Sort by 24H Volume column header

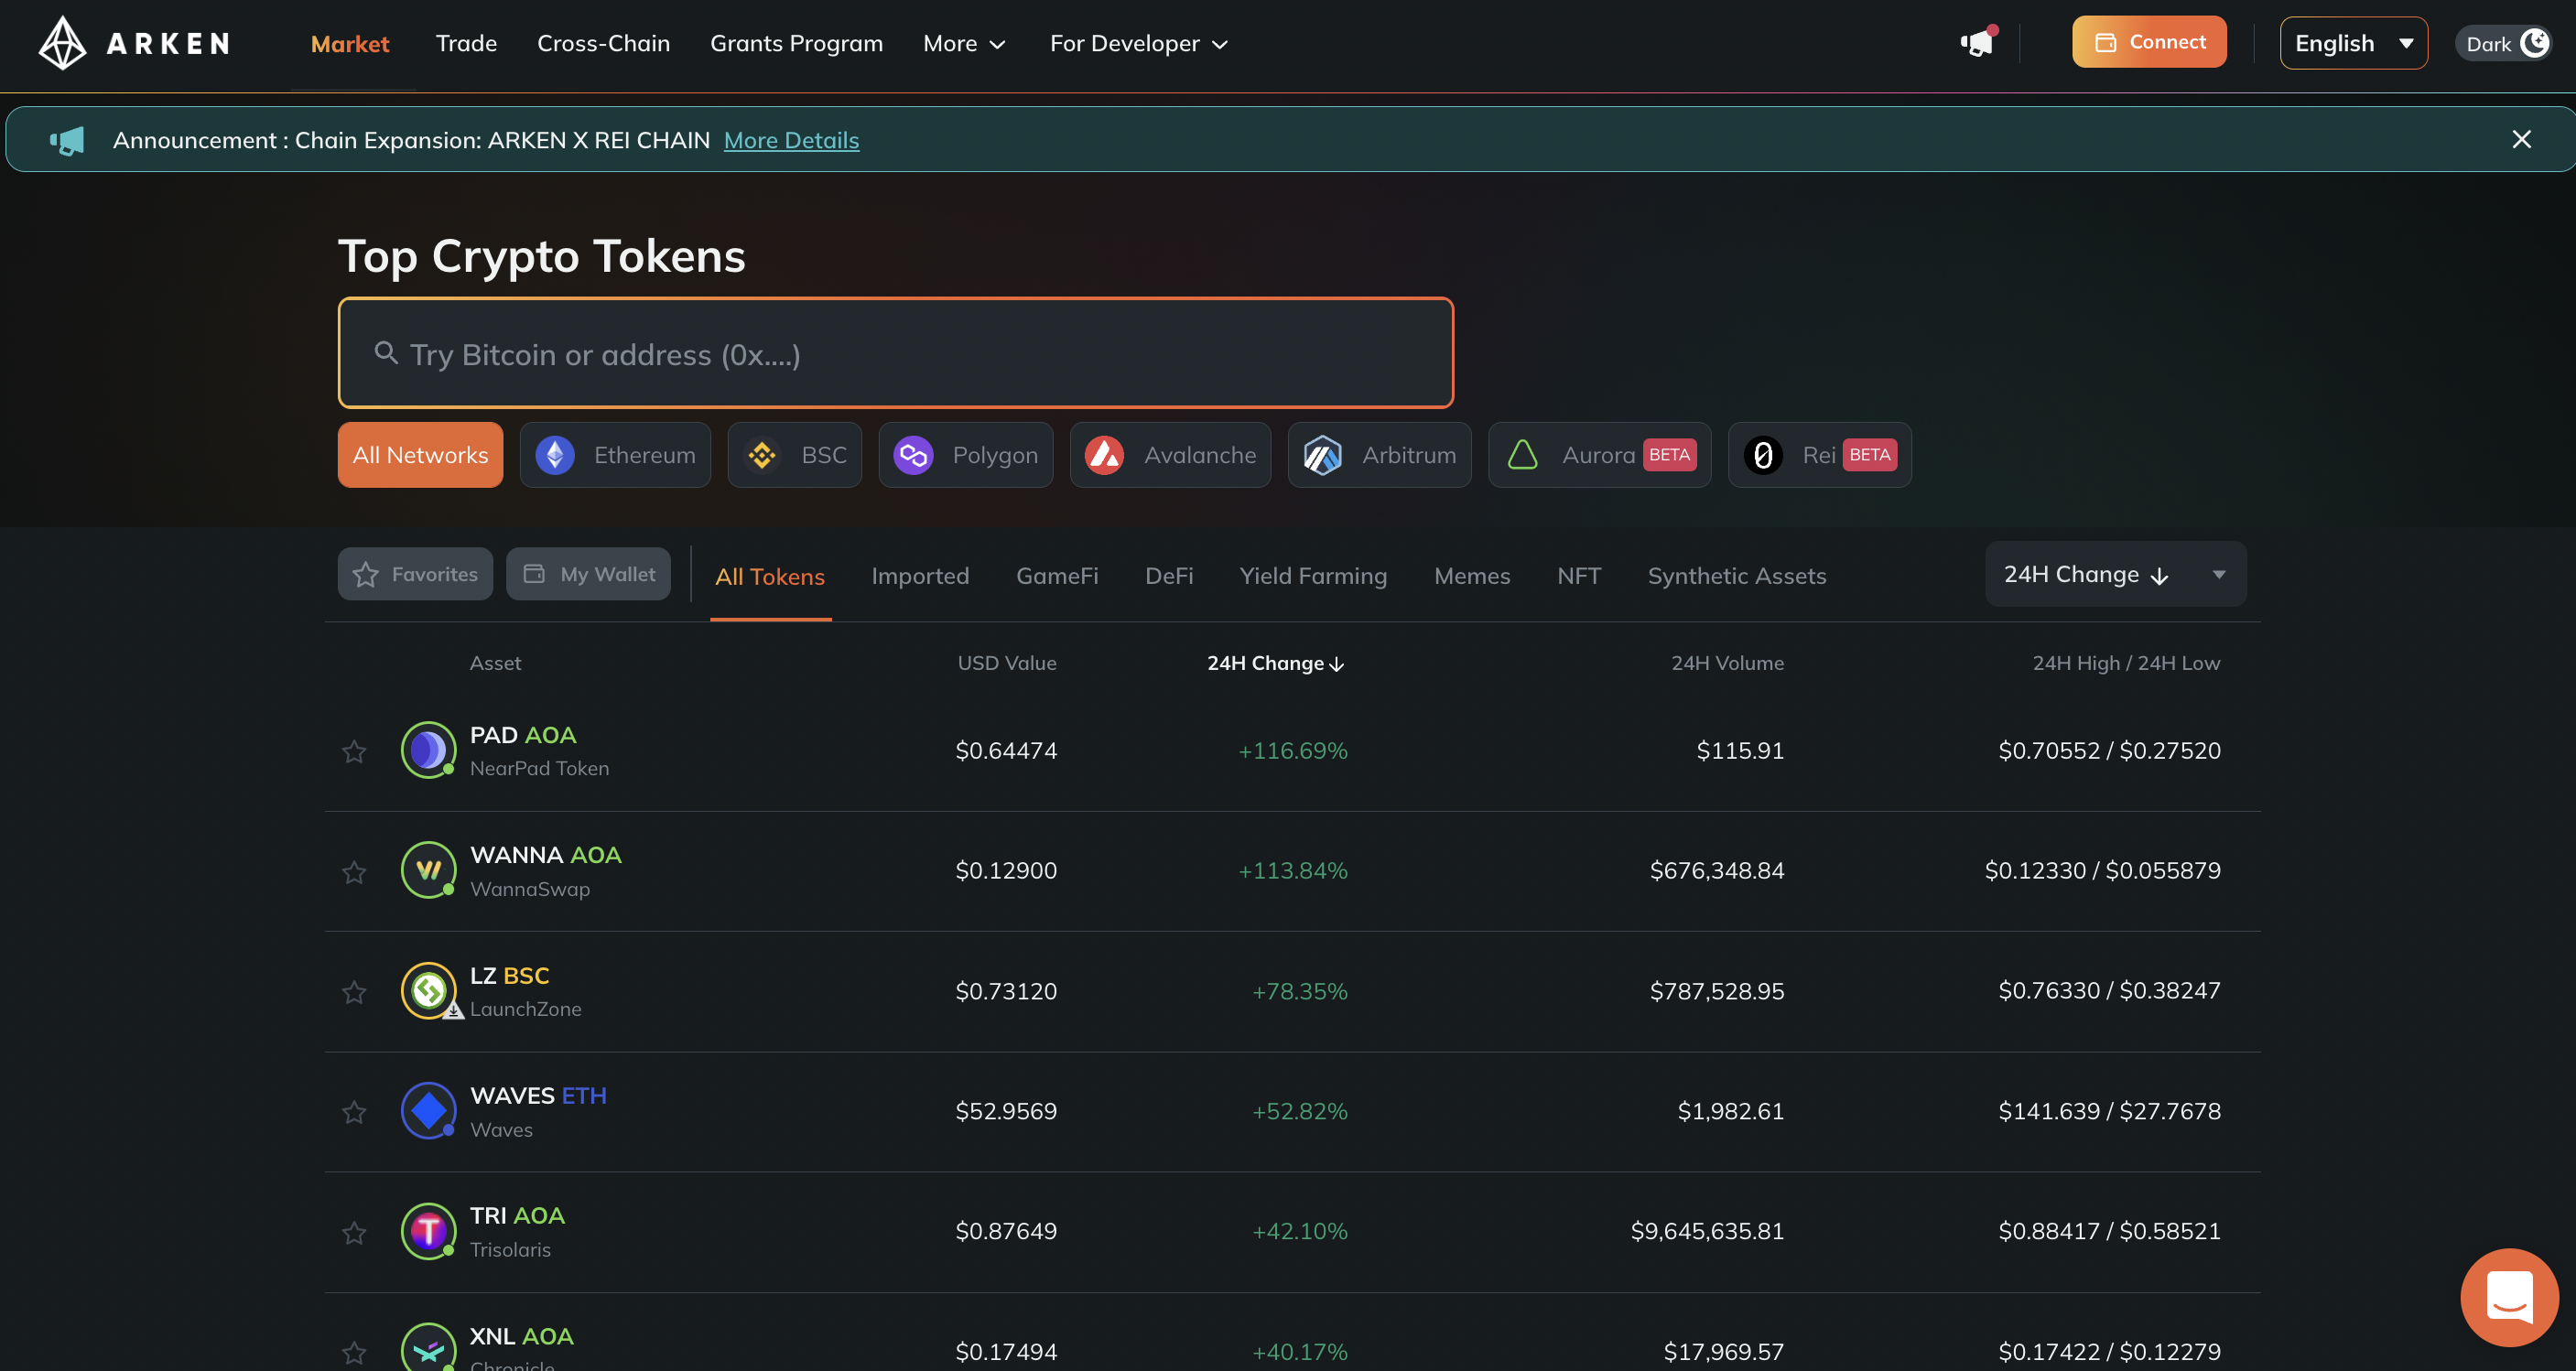coord(1727,663)
